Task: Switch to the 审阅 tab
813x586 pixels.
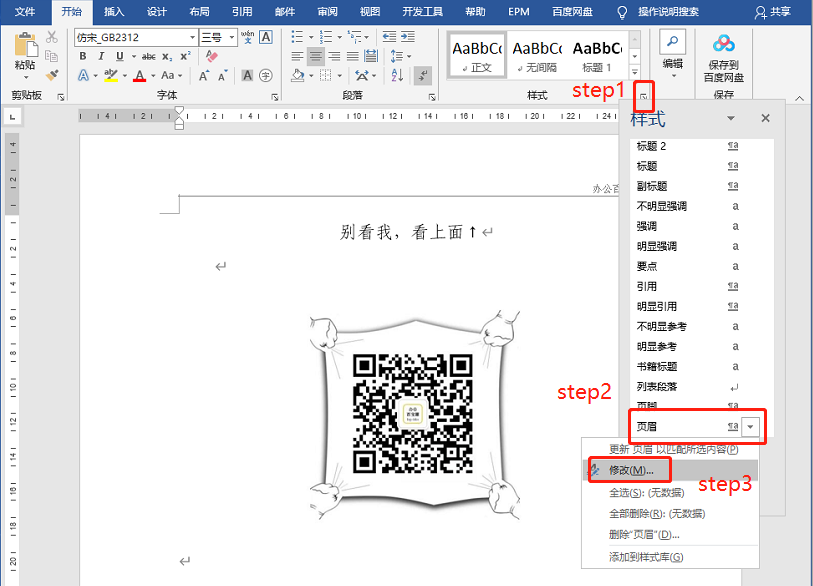Action: point(327,11)
